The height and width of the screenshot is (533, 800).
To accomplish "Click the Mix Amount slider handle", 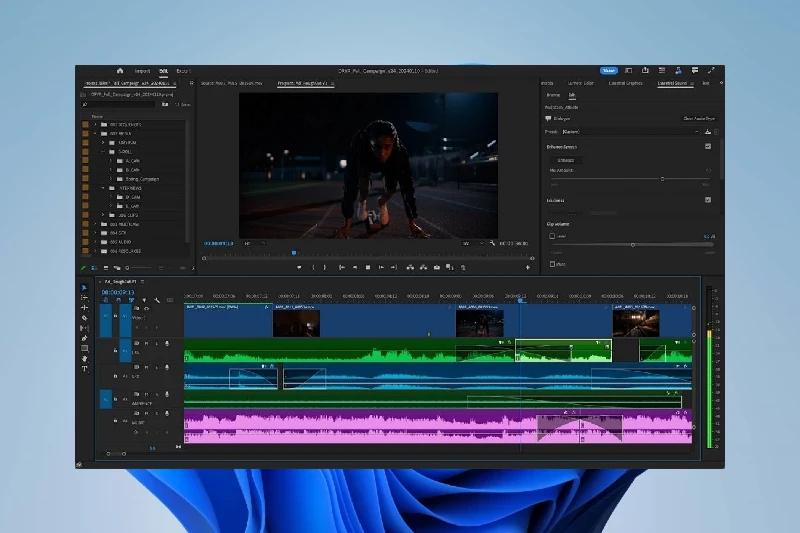I will point(661,179).
